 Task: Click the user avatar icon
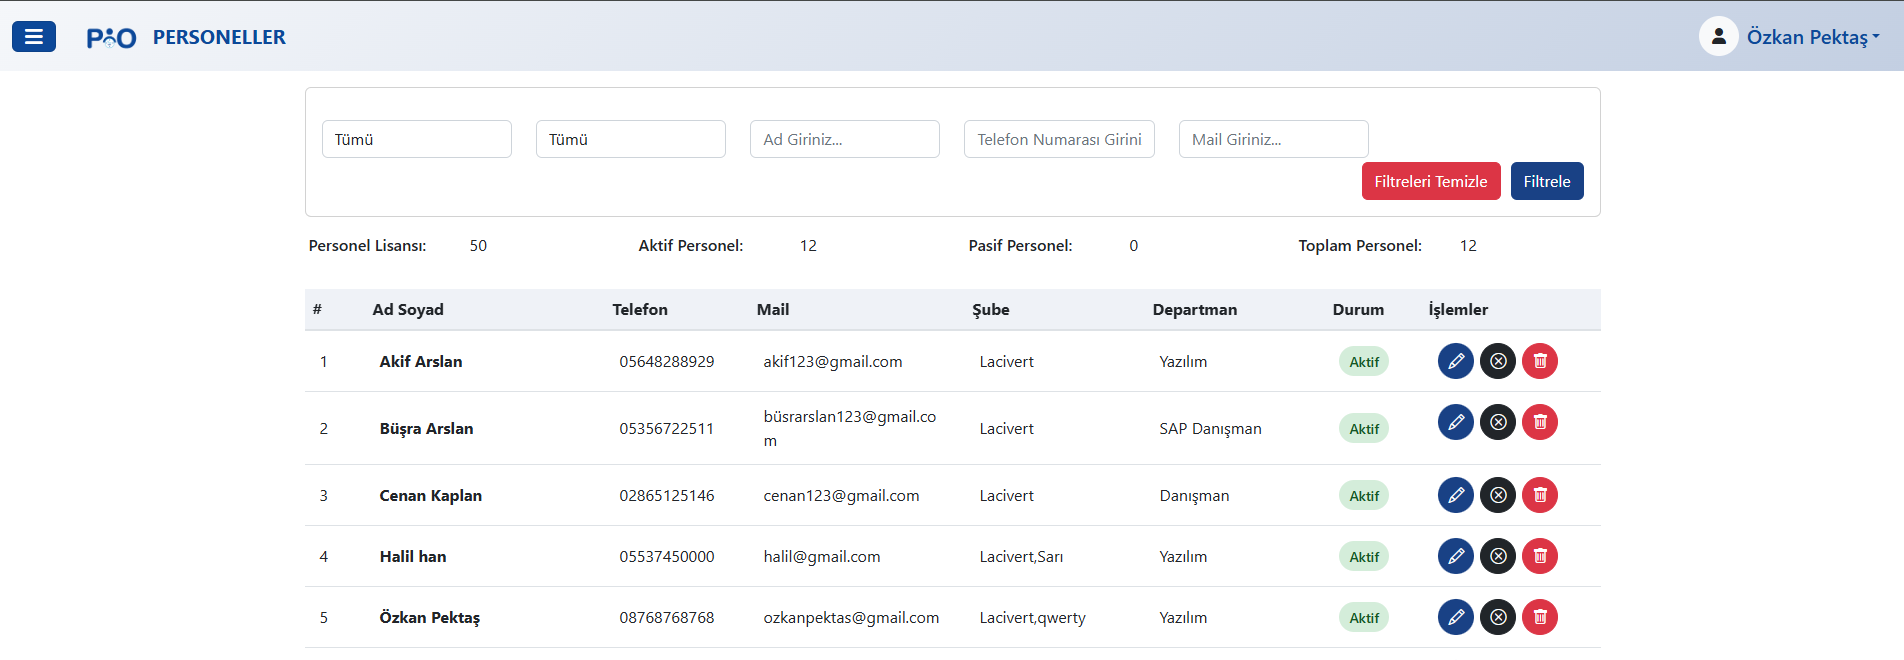(x=1718, y=37)
